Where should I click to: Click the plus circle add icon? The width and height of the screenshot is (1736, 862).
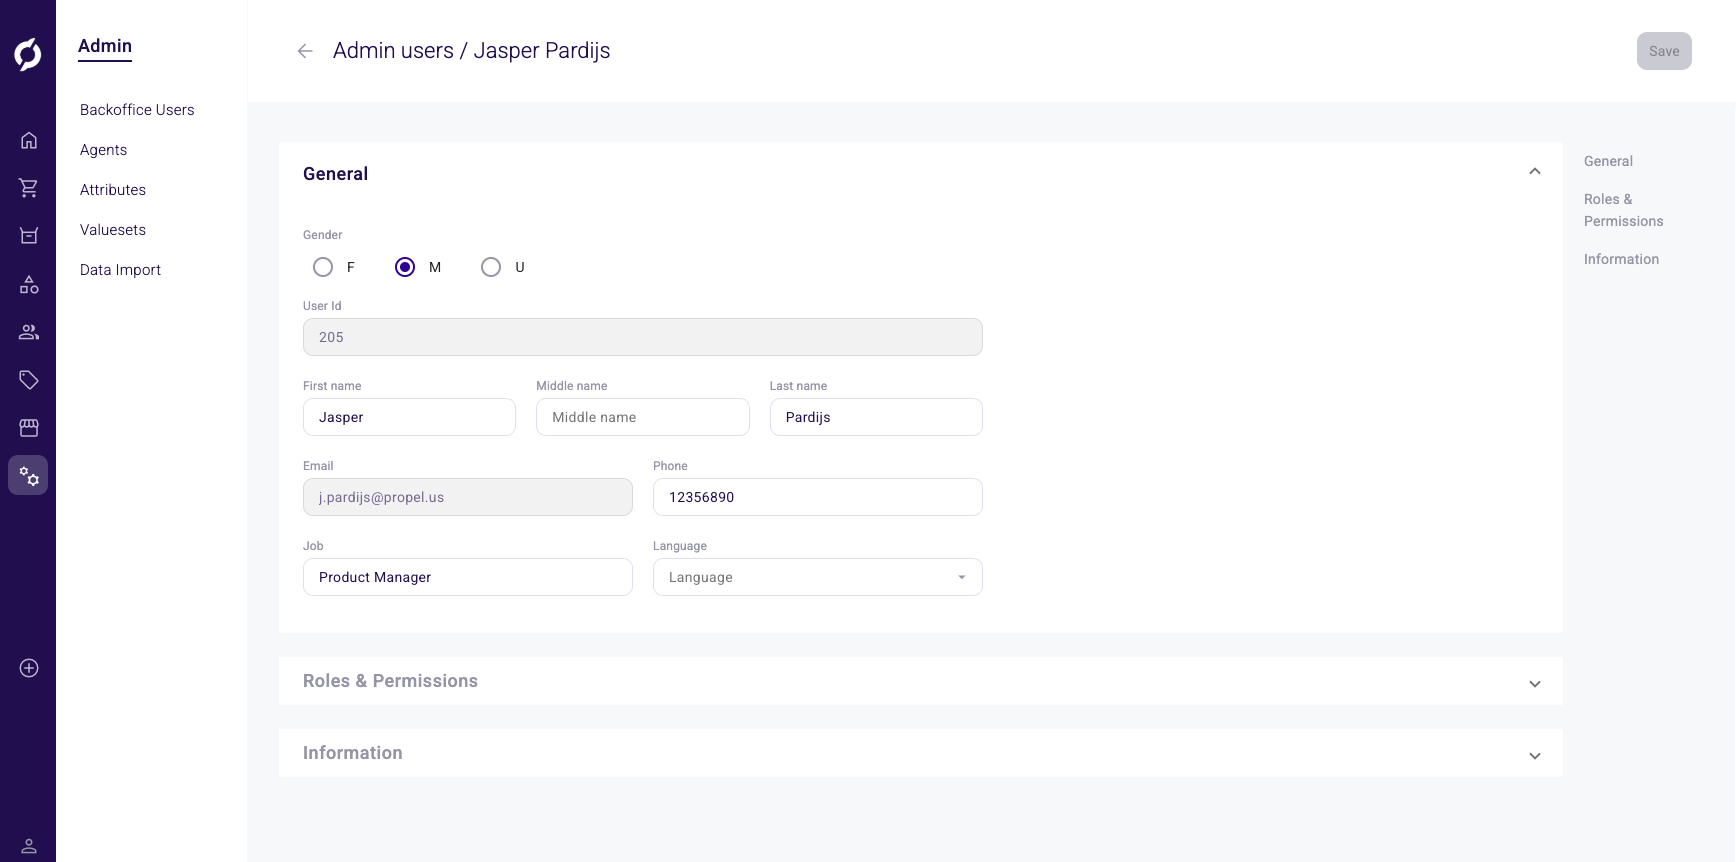pyautogui.click(x=29, y=668)
